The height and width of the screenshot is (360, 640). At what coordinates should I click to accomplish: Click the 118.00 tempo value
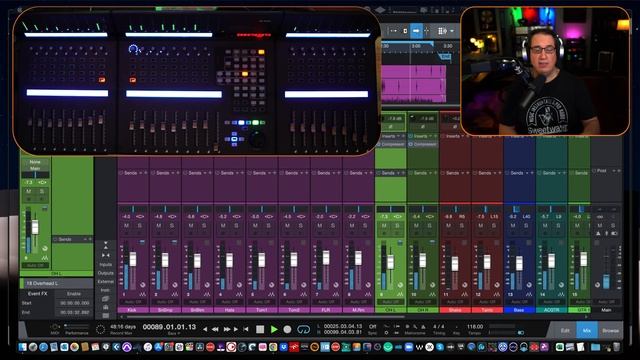475,327
